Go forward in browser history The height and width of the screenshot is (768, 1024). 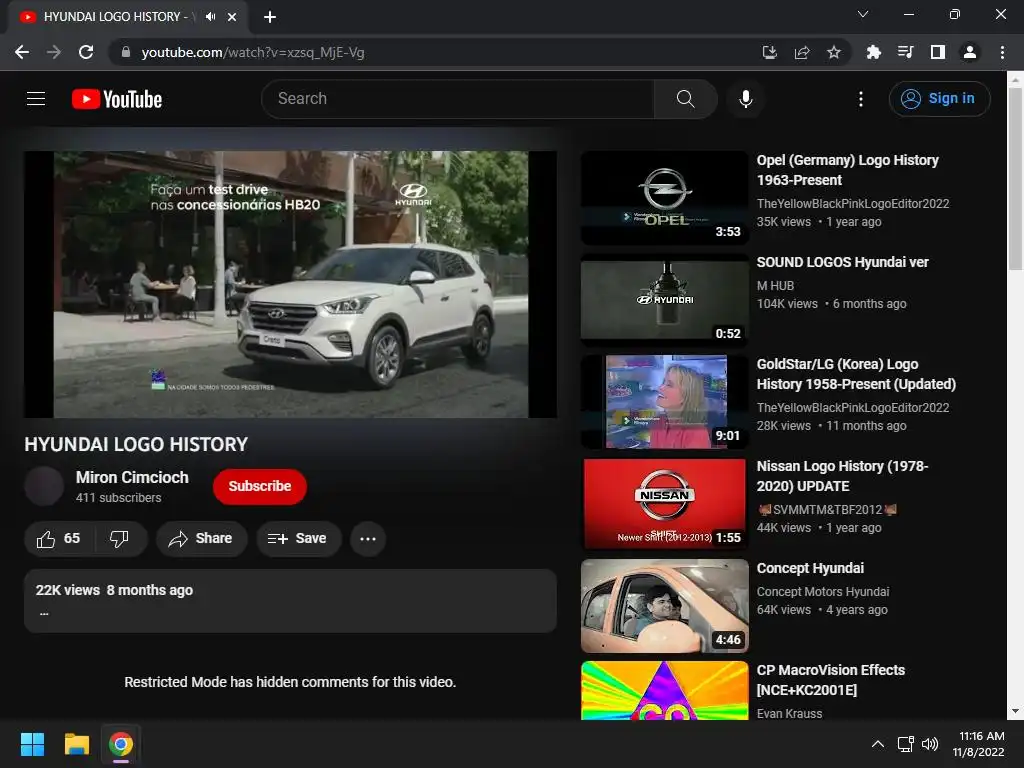pyautogui.click(x=54, y=52)
